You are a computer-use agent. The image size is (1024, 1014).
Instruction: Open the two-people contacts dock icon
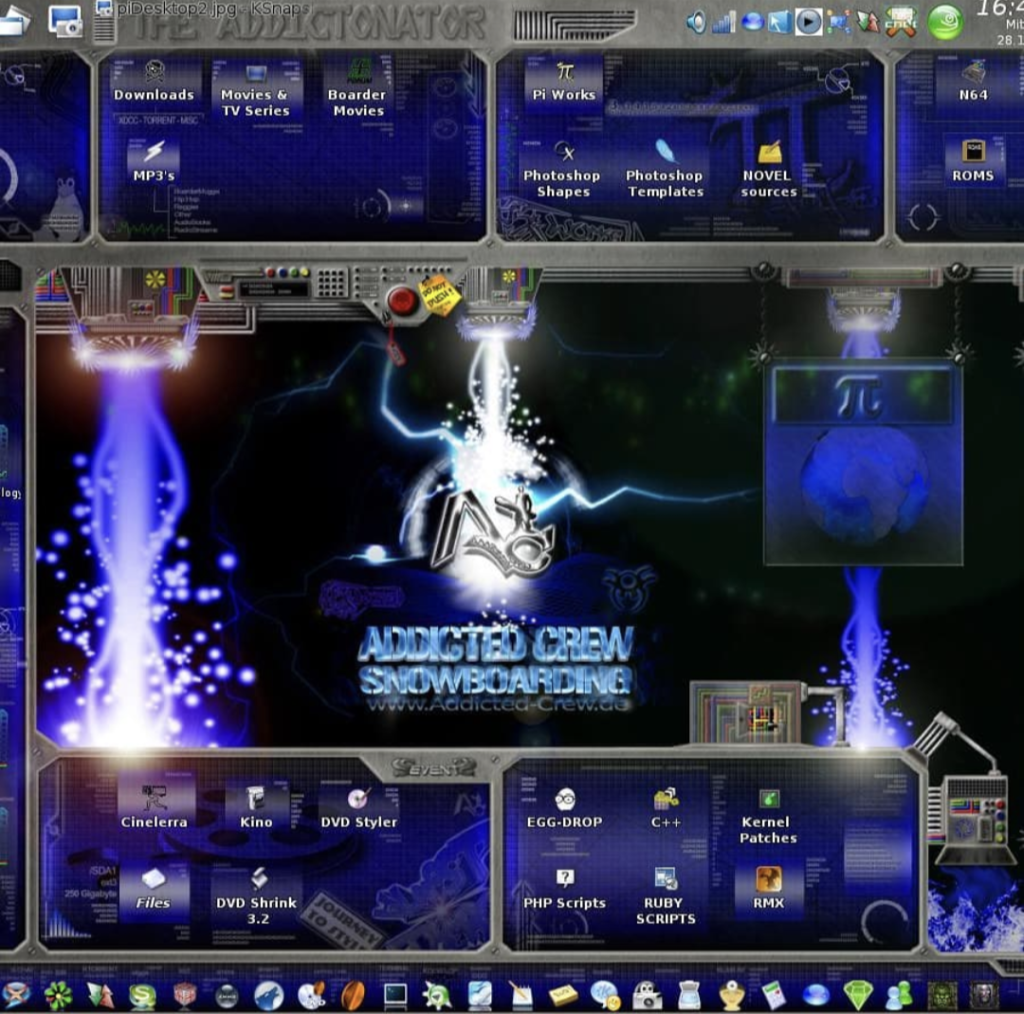pyautogui.click(x=899, y=996)
